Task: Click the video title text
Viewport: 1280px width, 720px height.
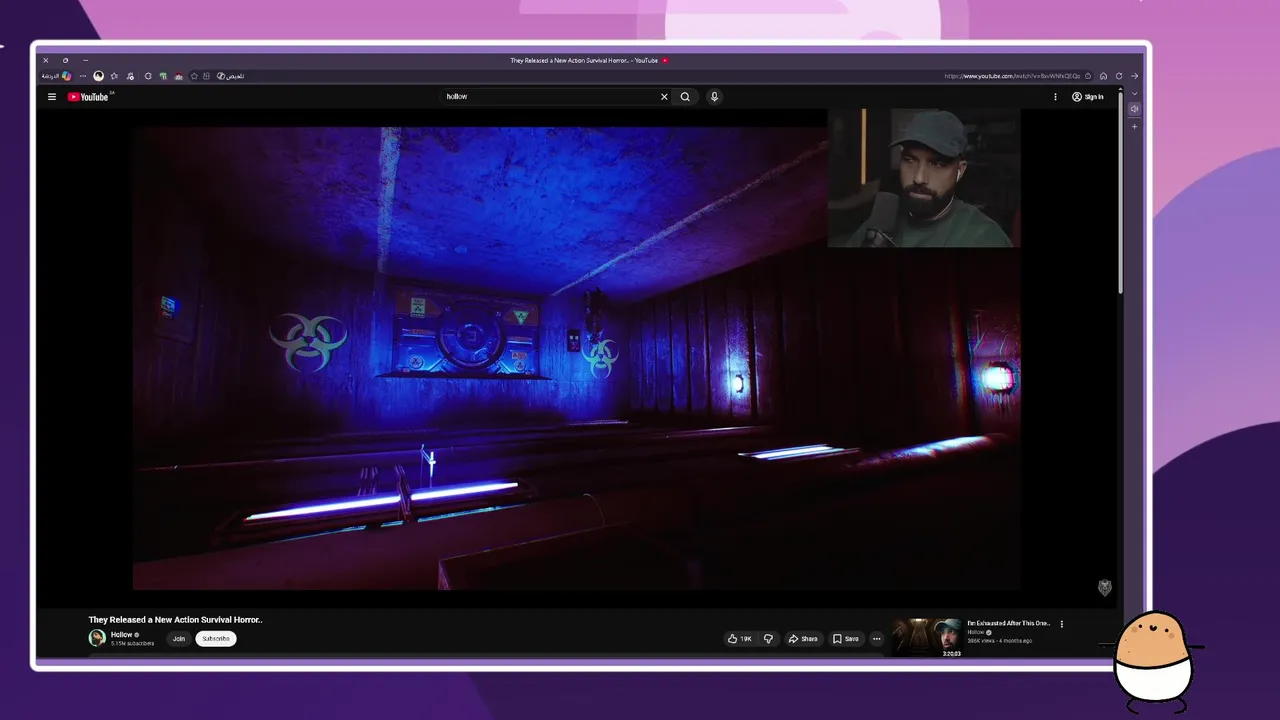Action: tap(175, 620)
